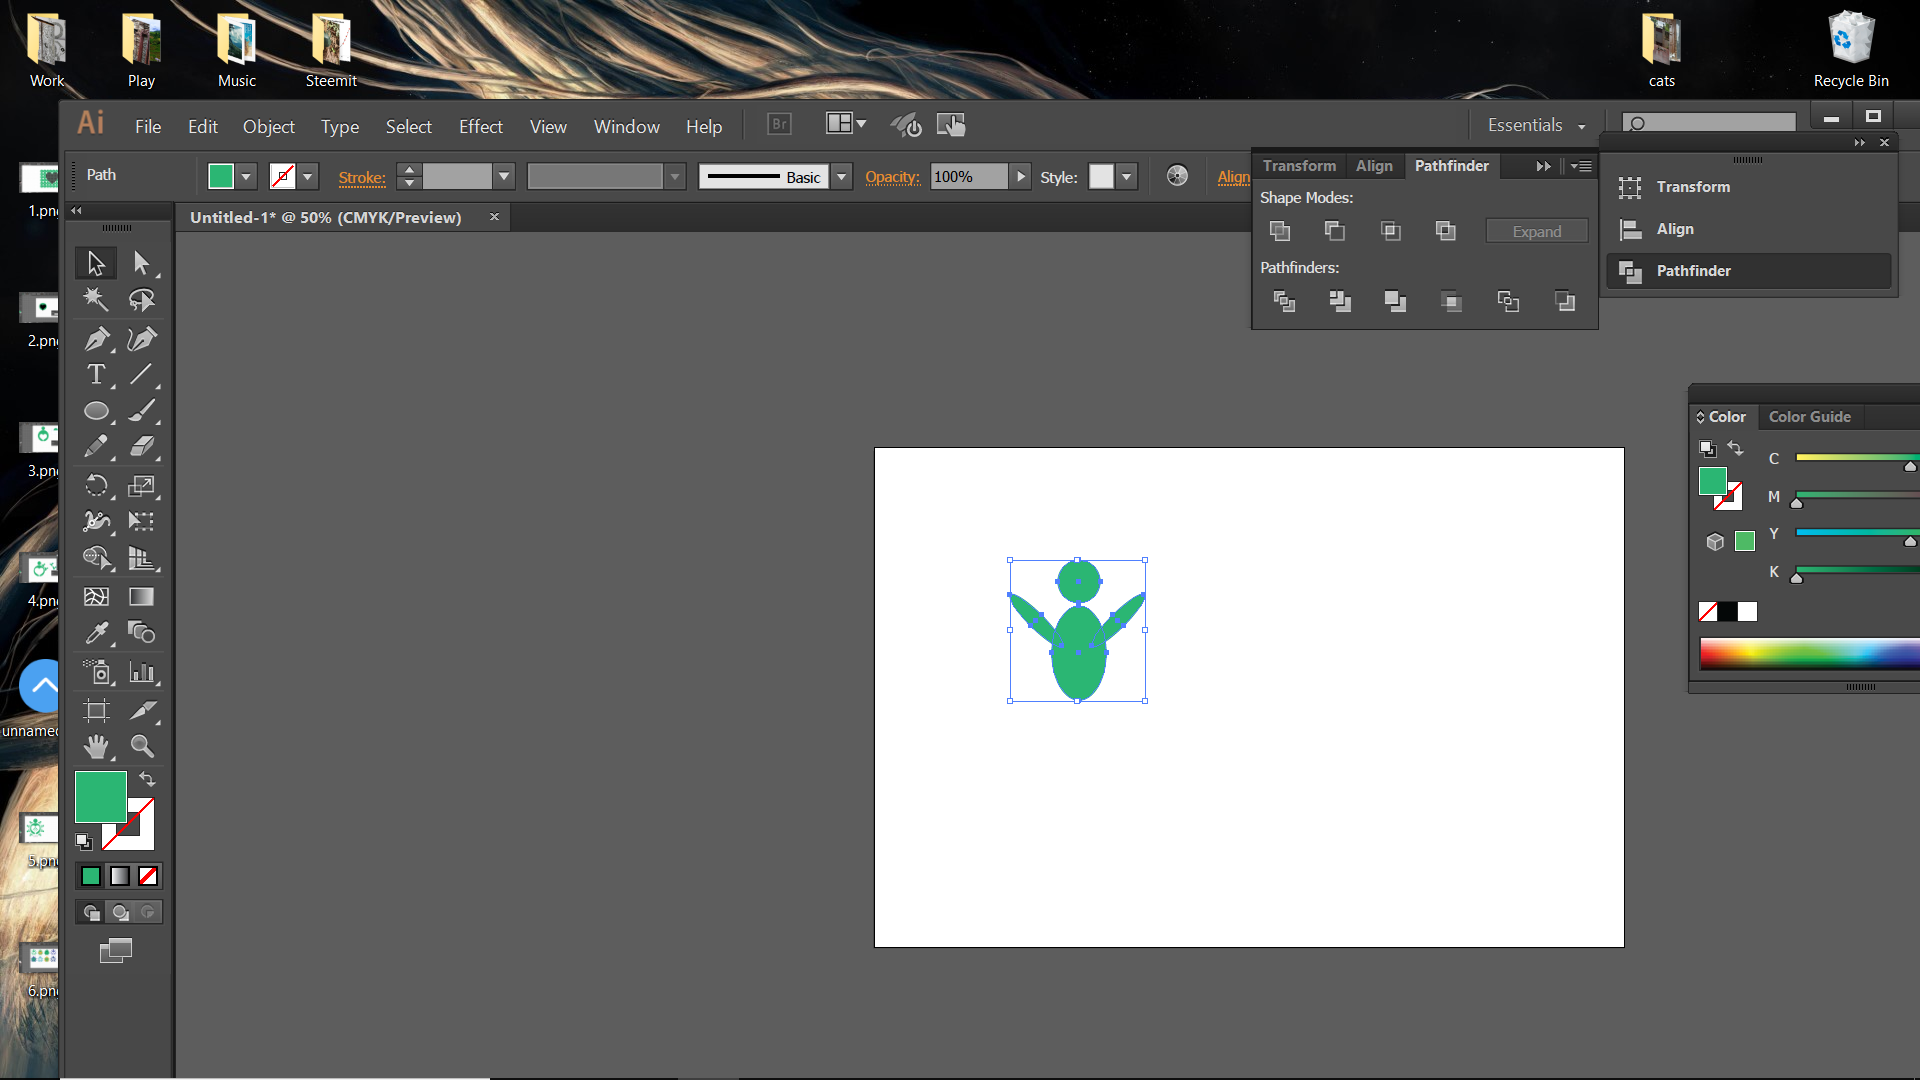Select the Eyedropper tool
The image size is (1920, 1080).
coord(96,633)
